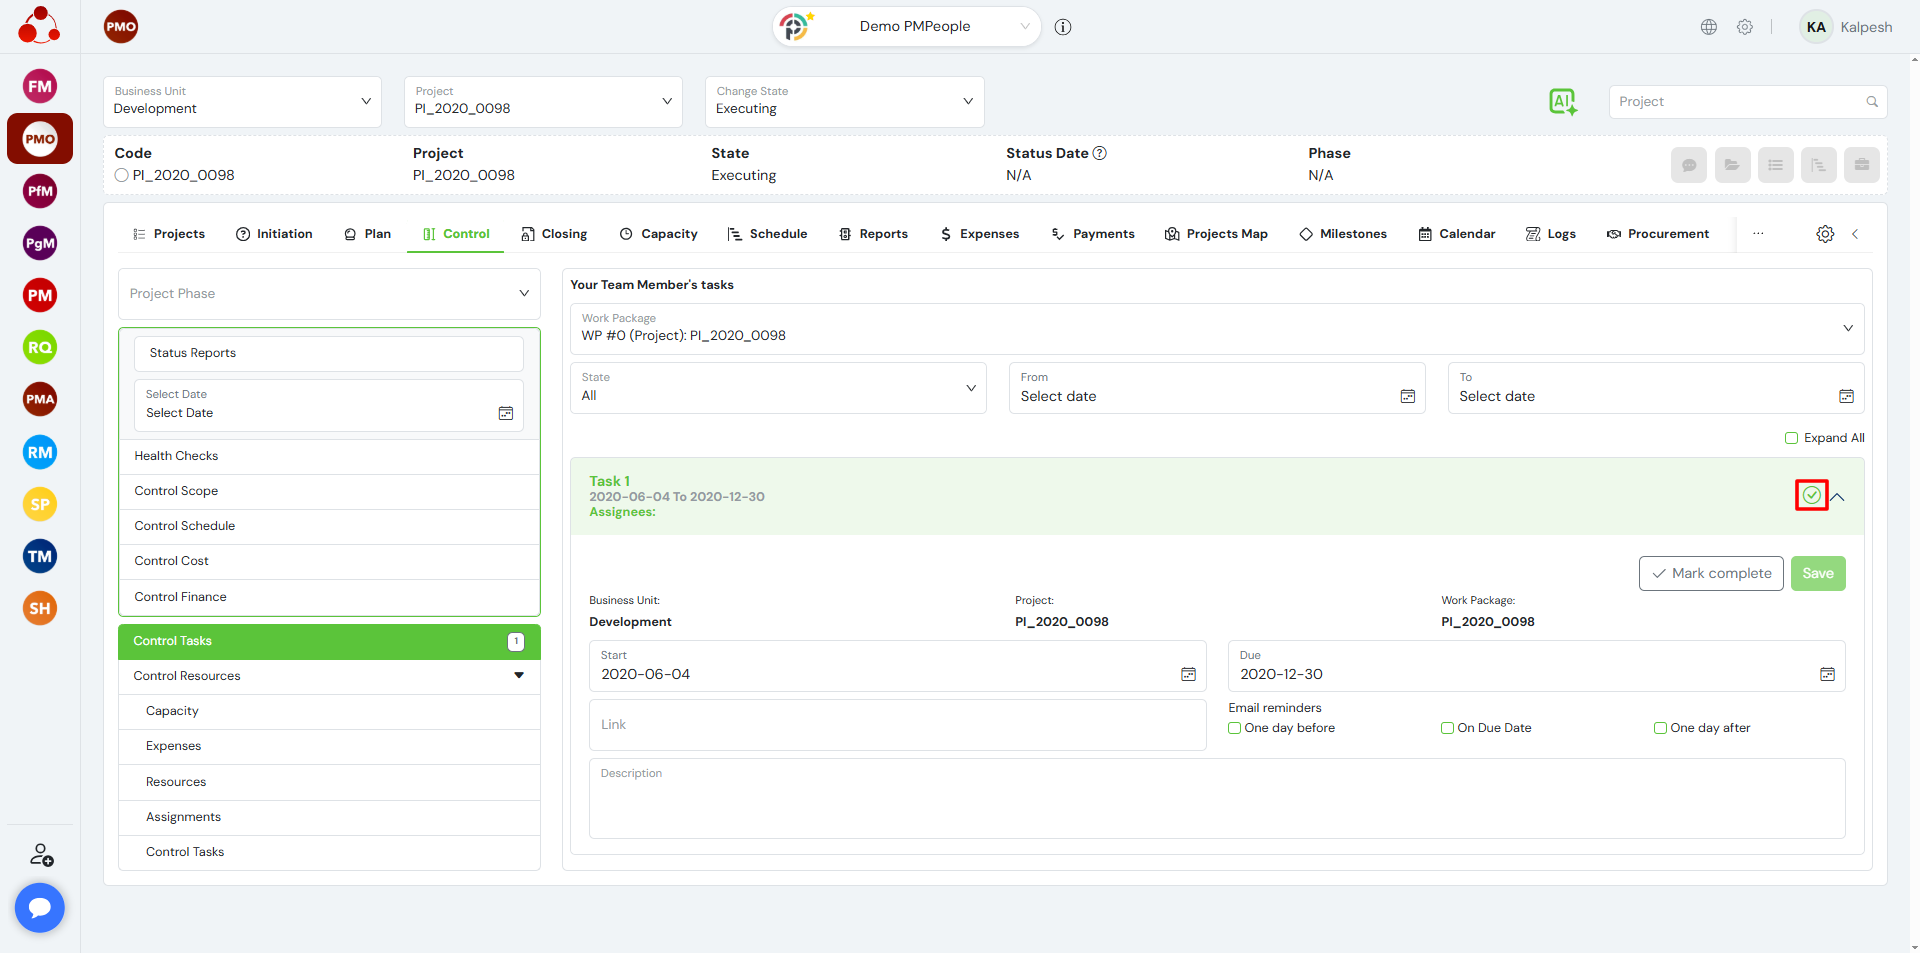The width and height of the screenshot is (1920, 953).
Task: Click the From date field
Action: pyautogui.click(x=1217, y=388)
